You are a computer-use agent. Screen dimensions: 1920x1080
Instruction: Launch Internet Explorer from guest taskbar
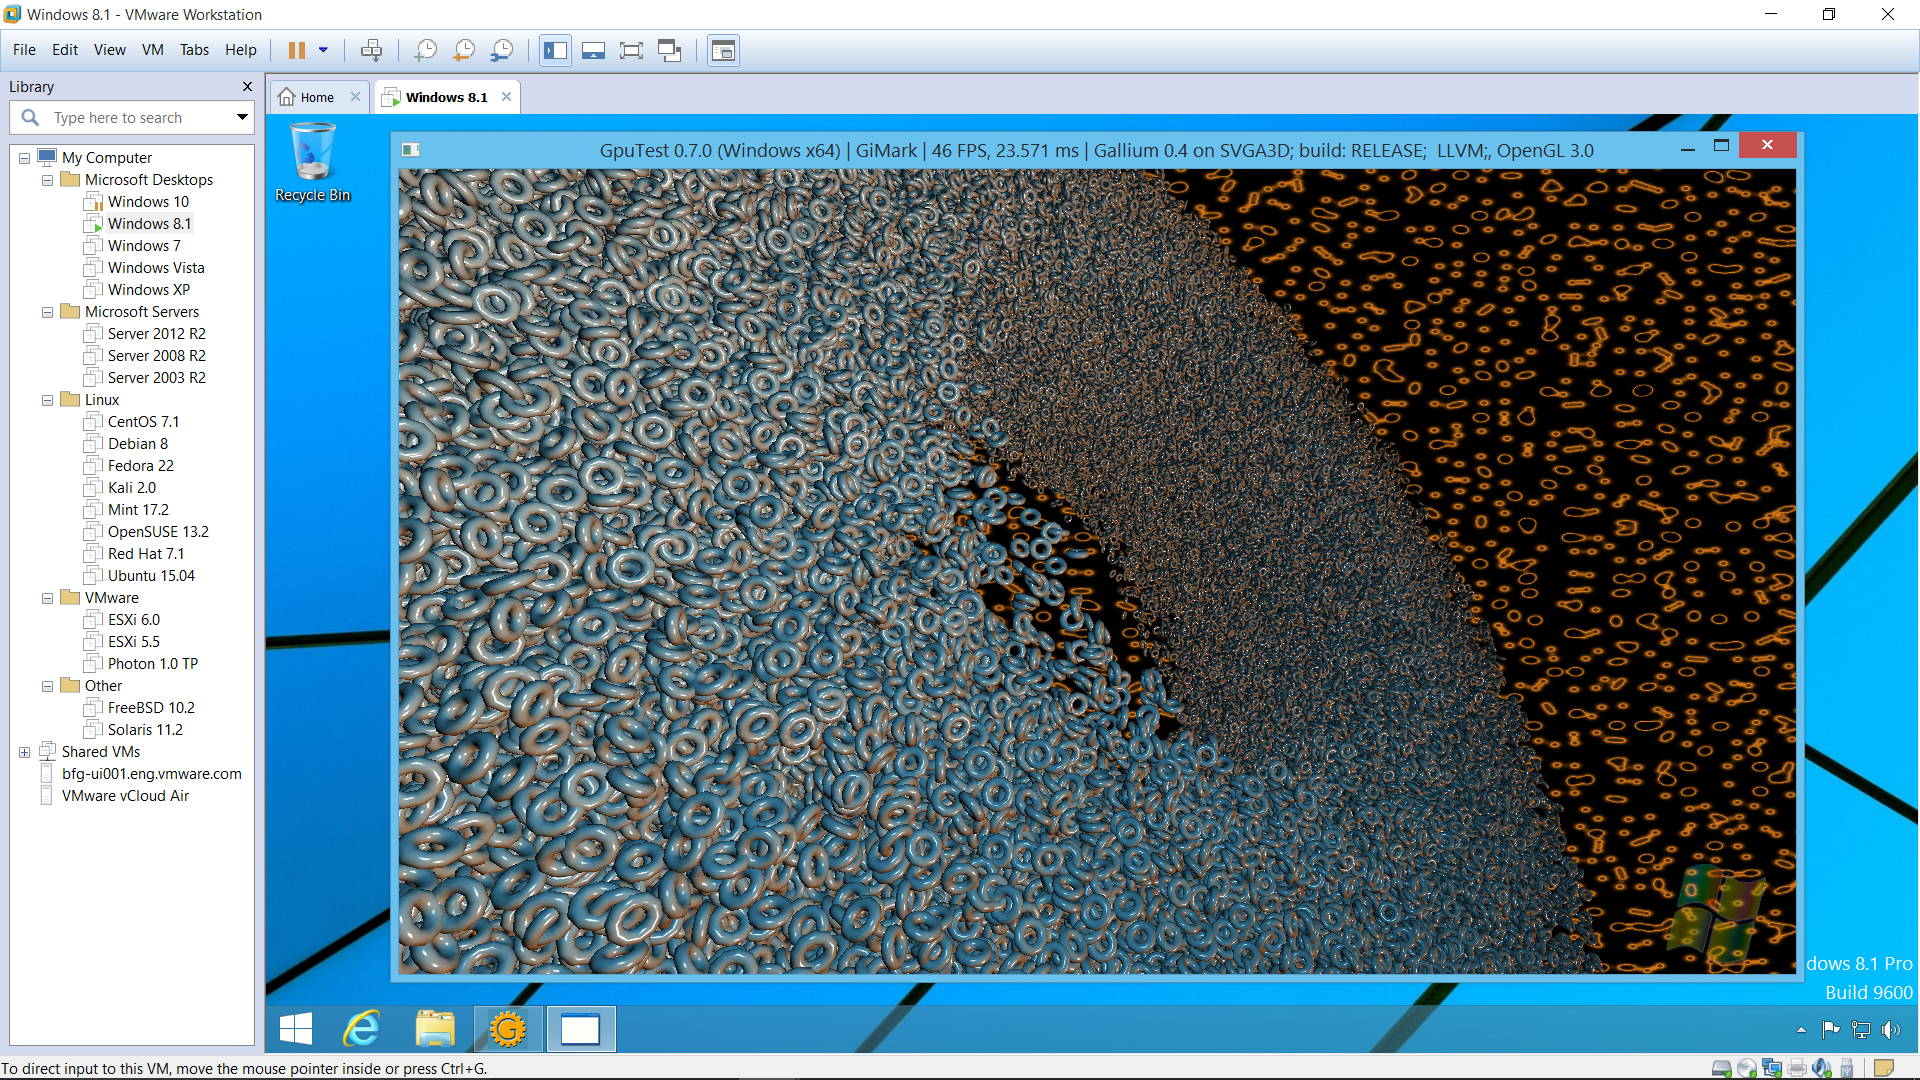pos(362,1029)
